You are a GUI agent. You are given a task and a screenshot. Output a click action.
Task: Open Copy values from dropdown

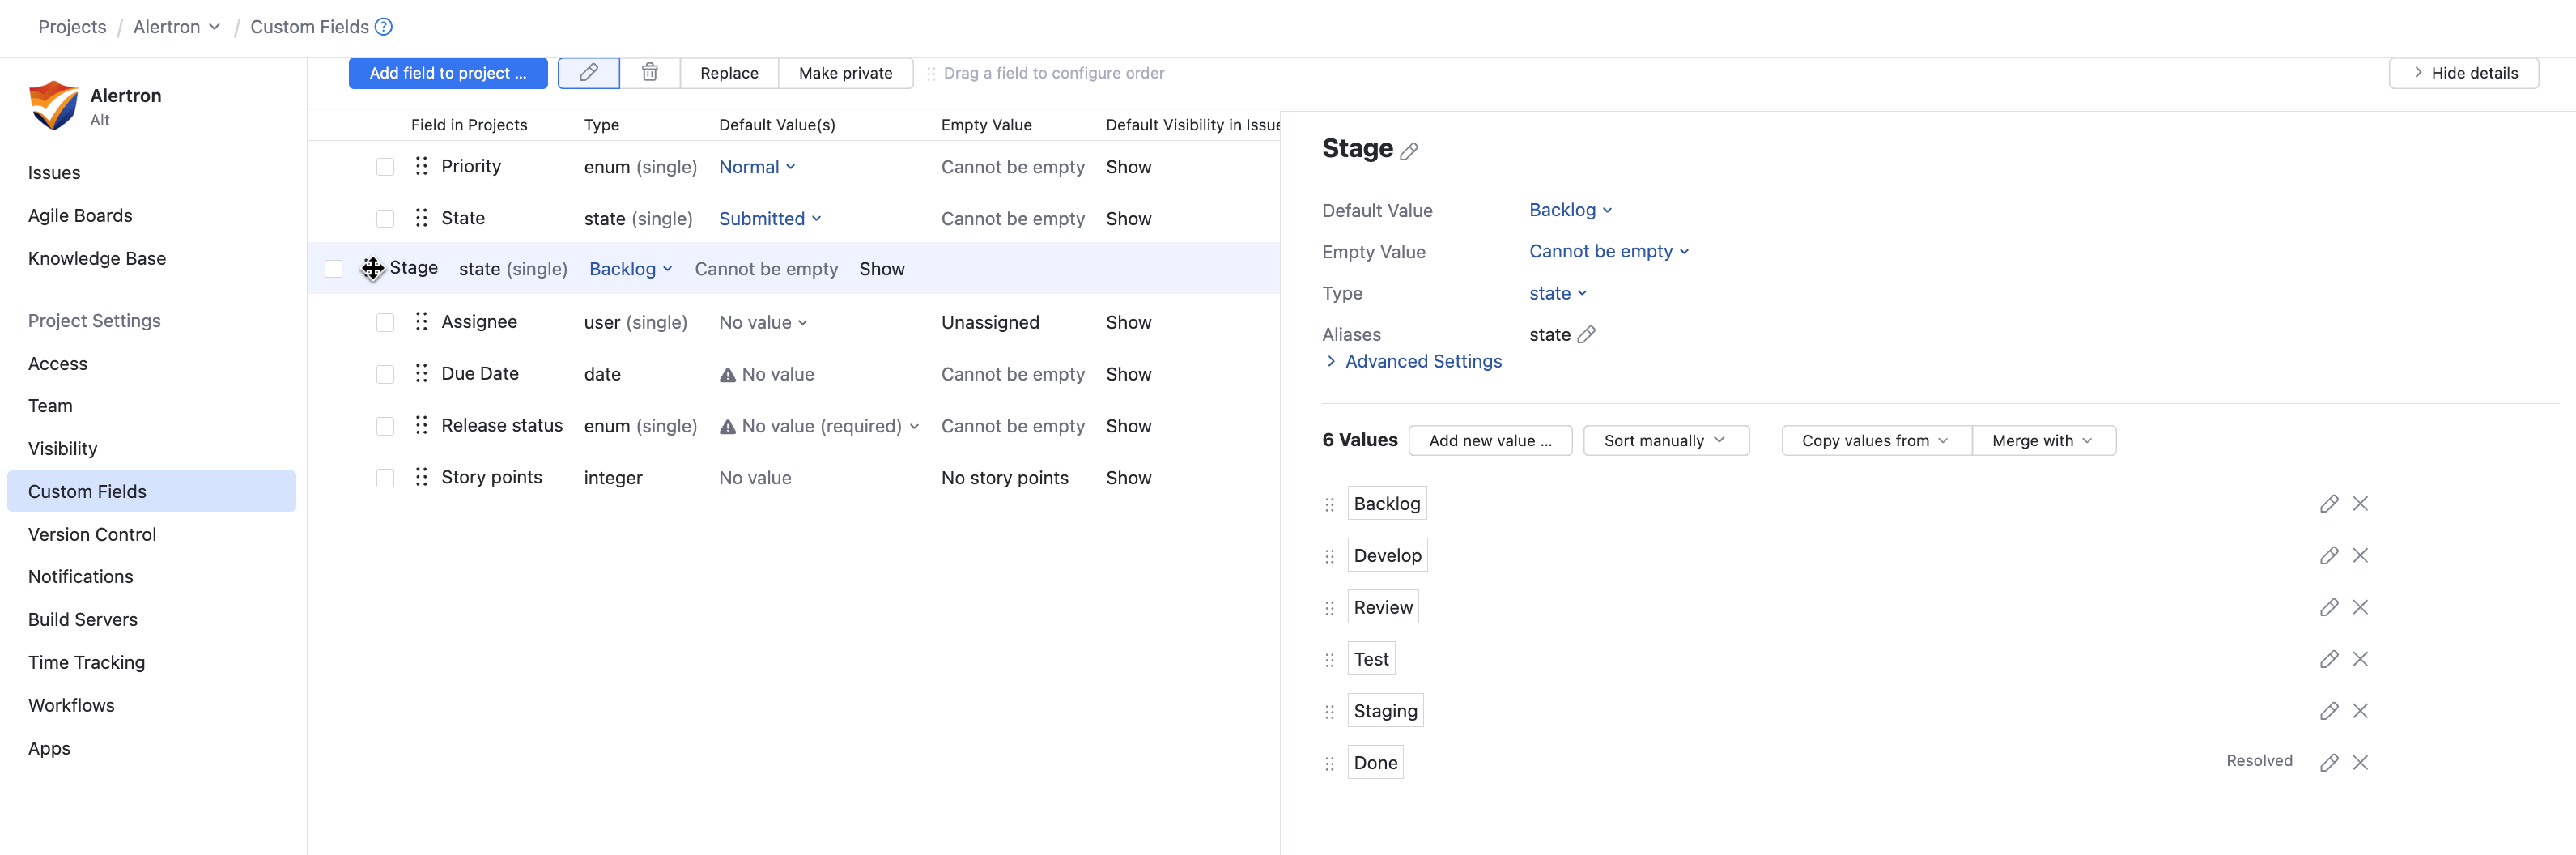[1875, 441]
